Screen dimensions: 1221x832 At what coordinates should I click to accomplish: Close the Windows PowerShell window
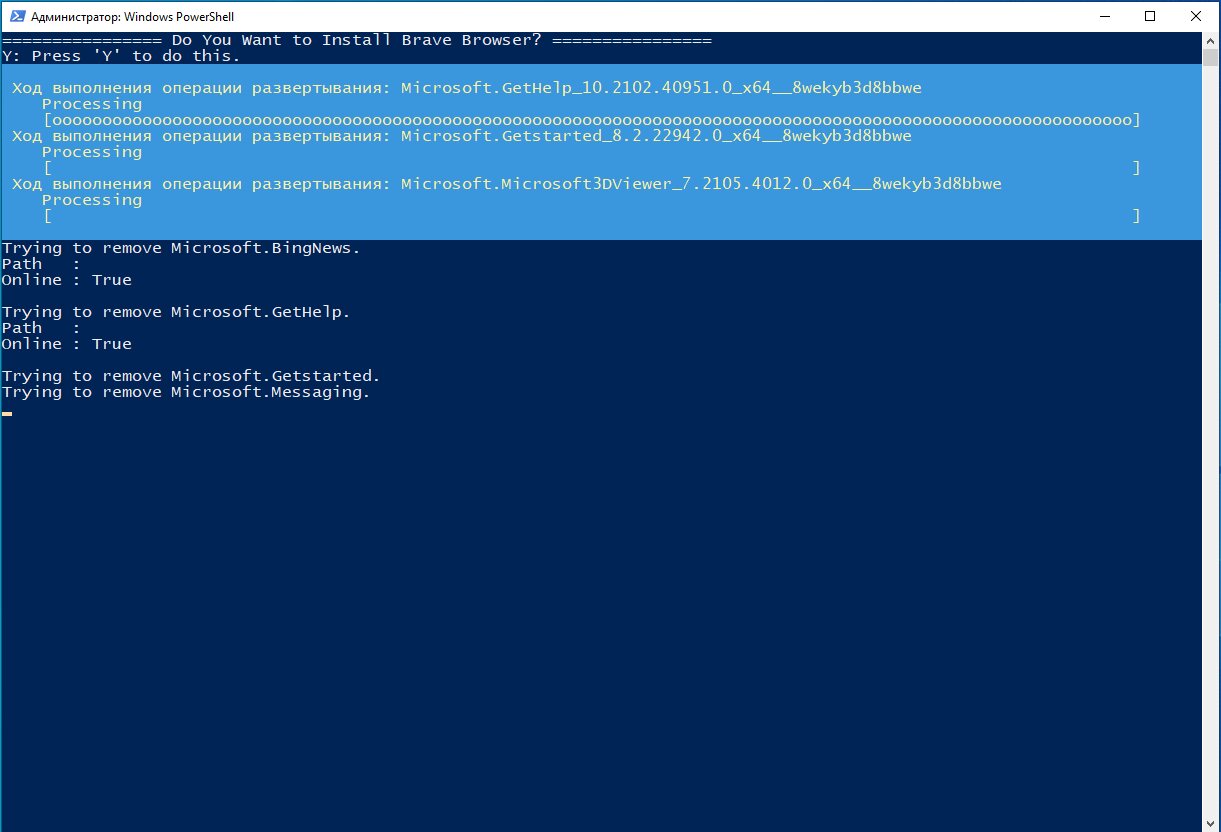click(1196, 16)
